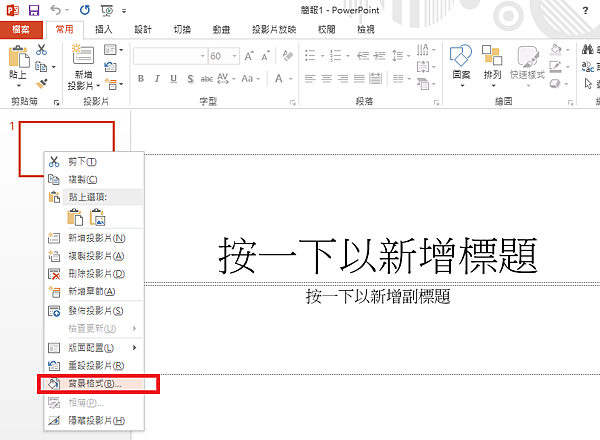This screenshot has height=440, width=600.
Task: Click the Justify paragraph icon
Action: tap(359, 79)
